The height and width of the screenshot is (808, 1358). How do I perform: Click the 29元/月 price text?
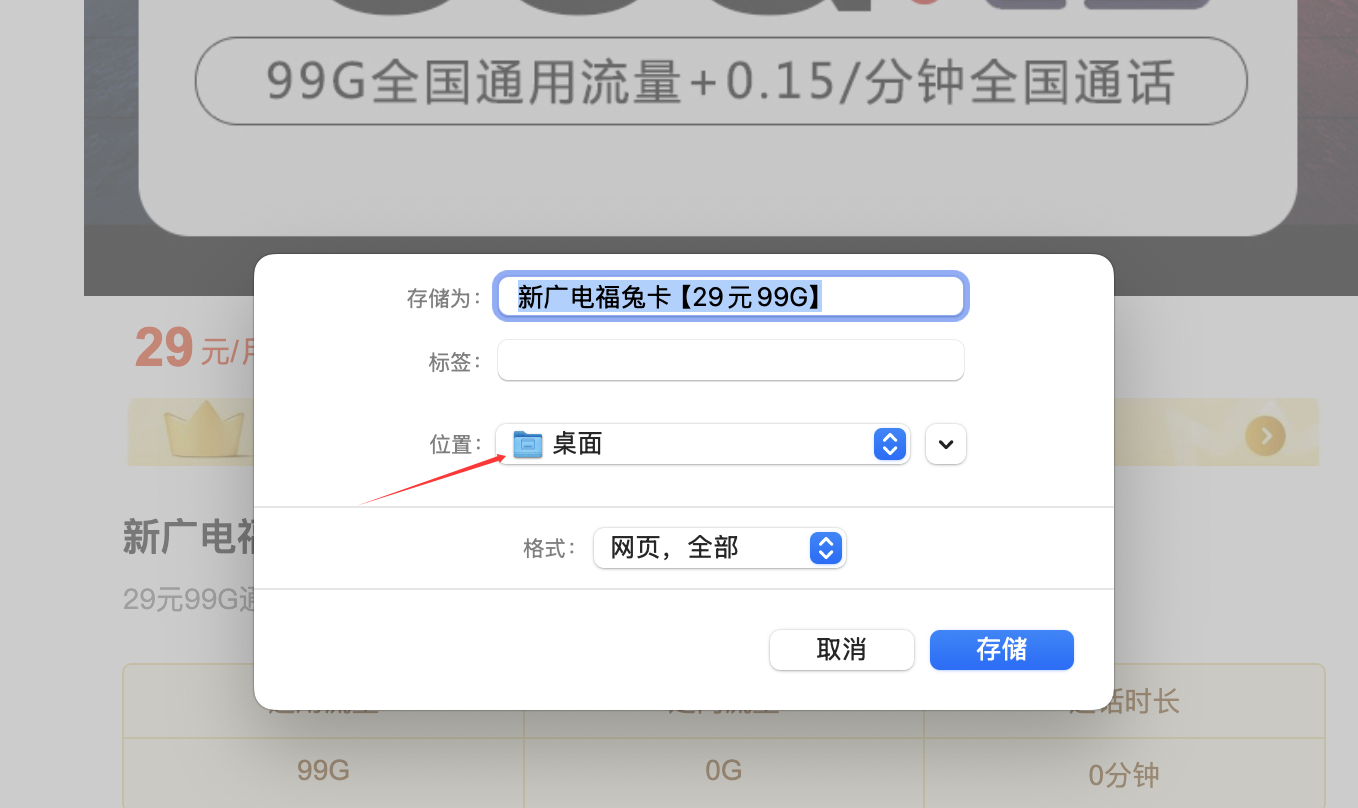click(194, 349)
